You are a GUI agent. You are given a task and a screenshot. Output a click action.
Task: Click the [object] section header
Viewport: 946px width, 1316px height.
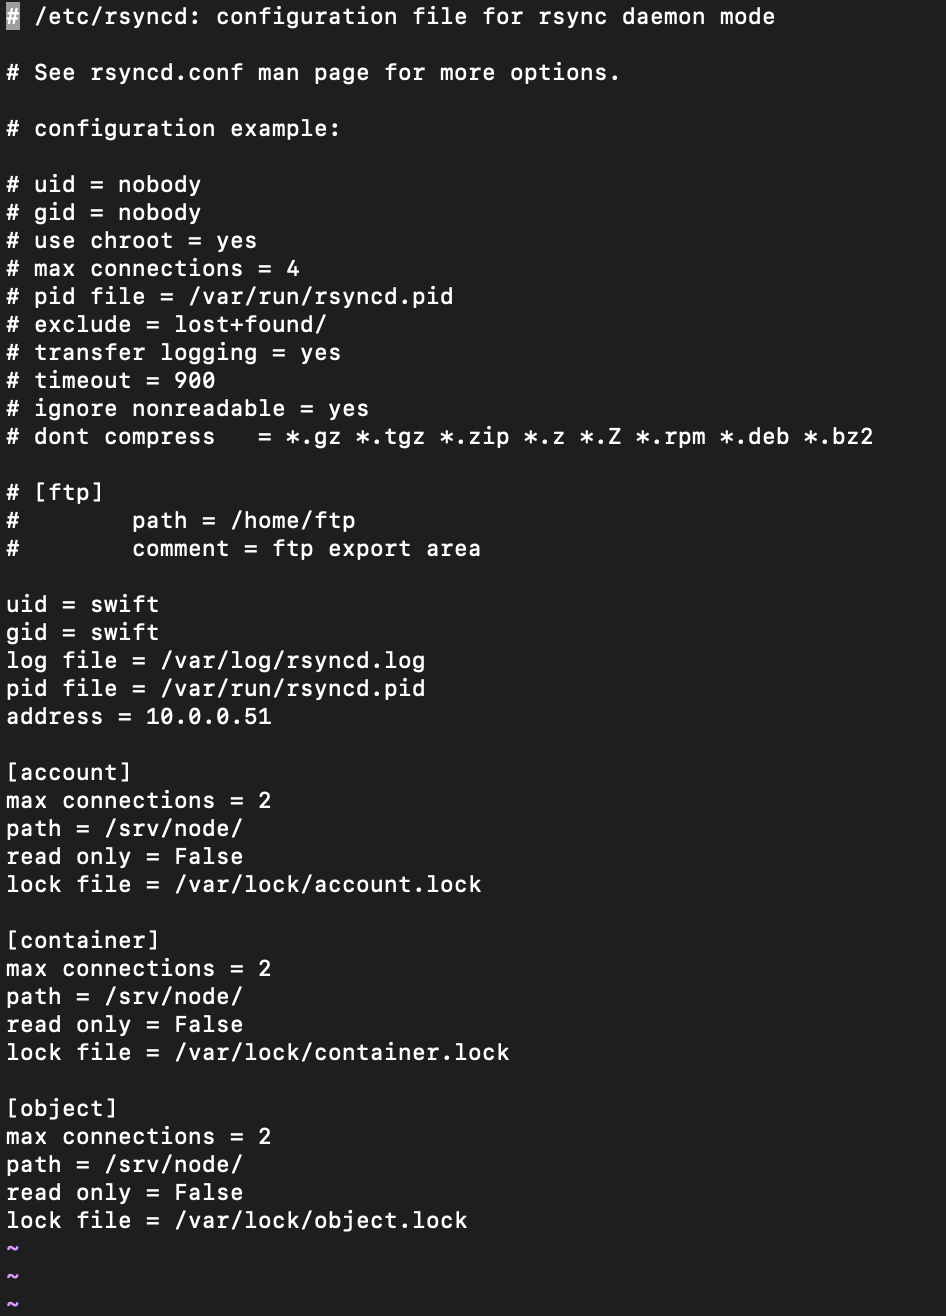(61, 1108)
